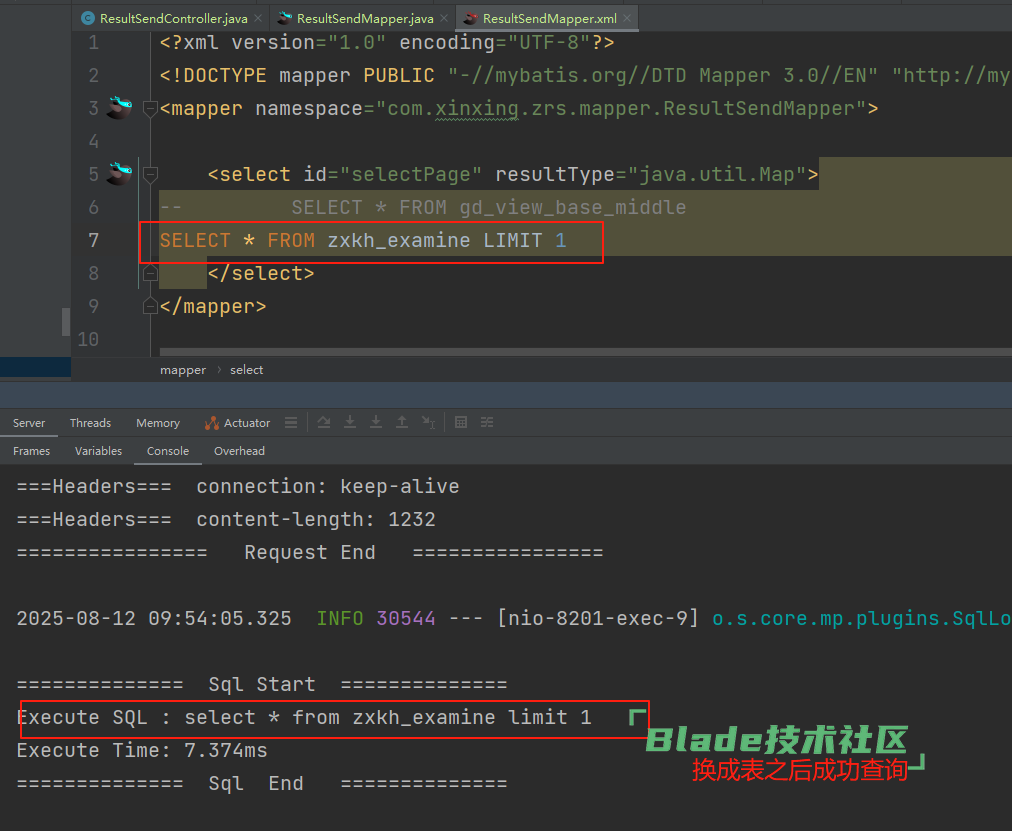Place cursor on 'zxkh_examine' in line 7

pyautogui.click(x=399, y=240)
